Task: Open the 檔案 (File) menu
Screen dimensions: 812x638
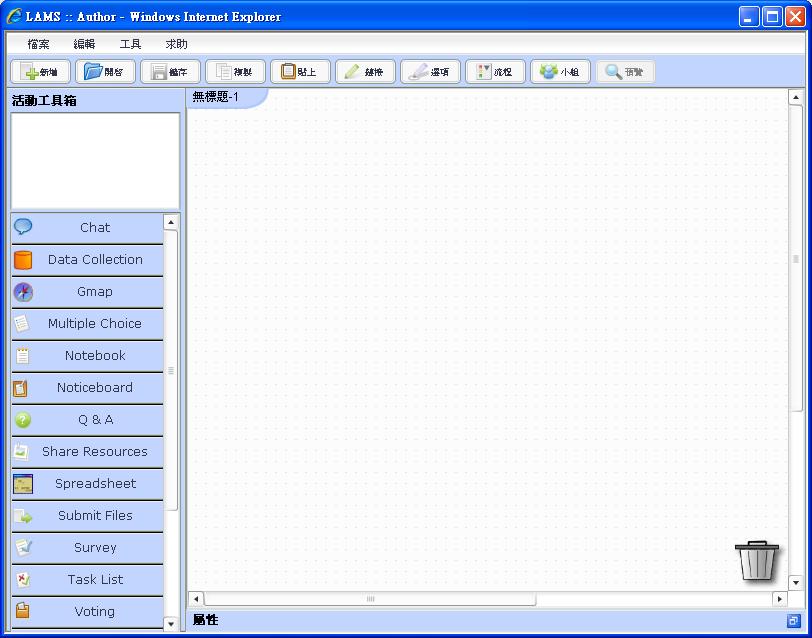Action: pyautogui.click(x=38, y=44)
